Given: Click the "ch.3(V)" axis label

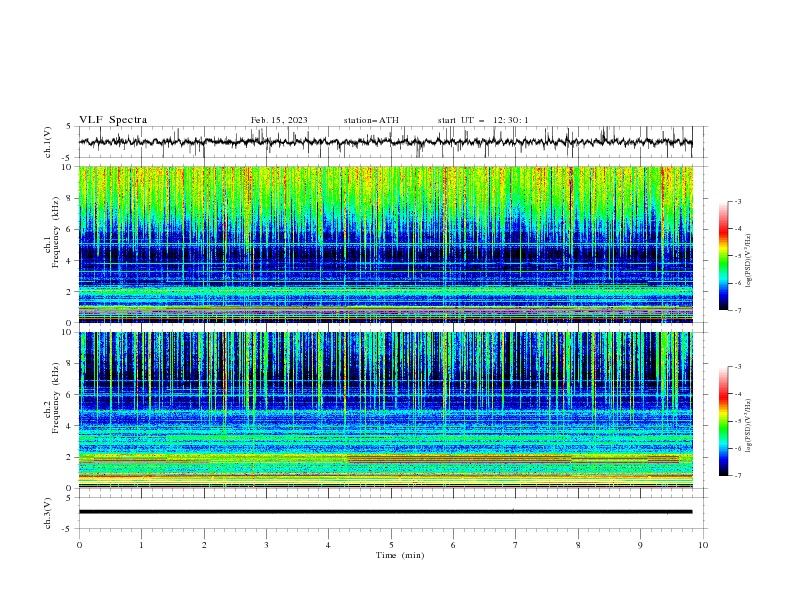Looking at the screenshot, I should (x=48, y=513).
